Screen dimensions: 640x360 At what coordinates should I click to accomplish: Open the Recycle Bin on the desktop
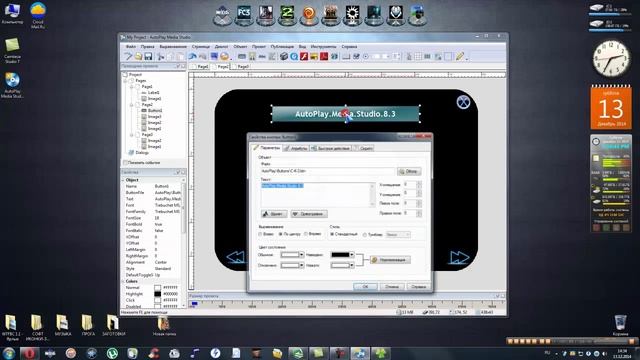point(620,325)
